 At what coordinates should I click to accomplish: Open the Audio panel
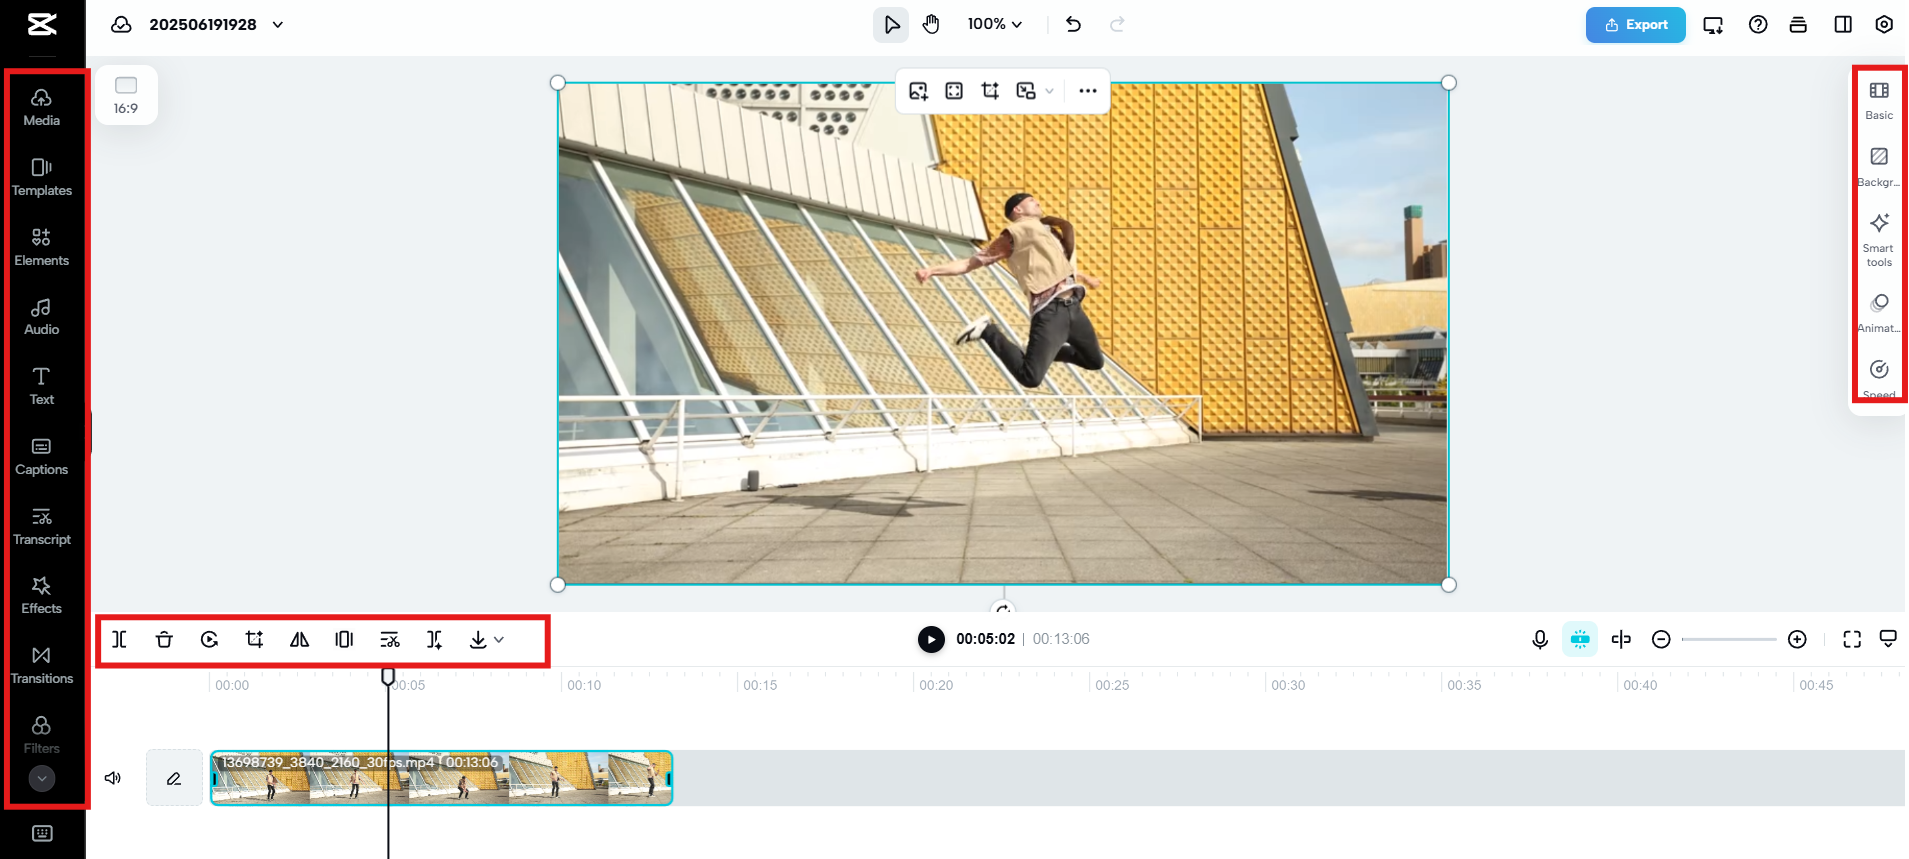point(41,316)
